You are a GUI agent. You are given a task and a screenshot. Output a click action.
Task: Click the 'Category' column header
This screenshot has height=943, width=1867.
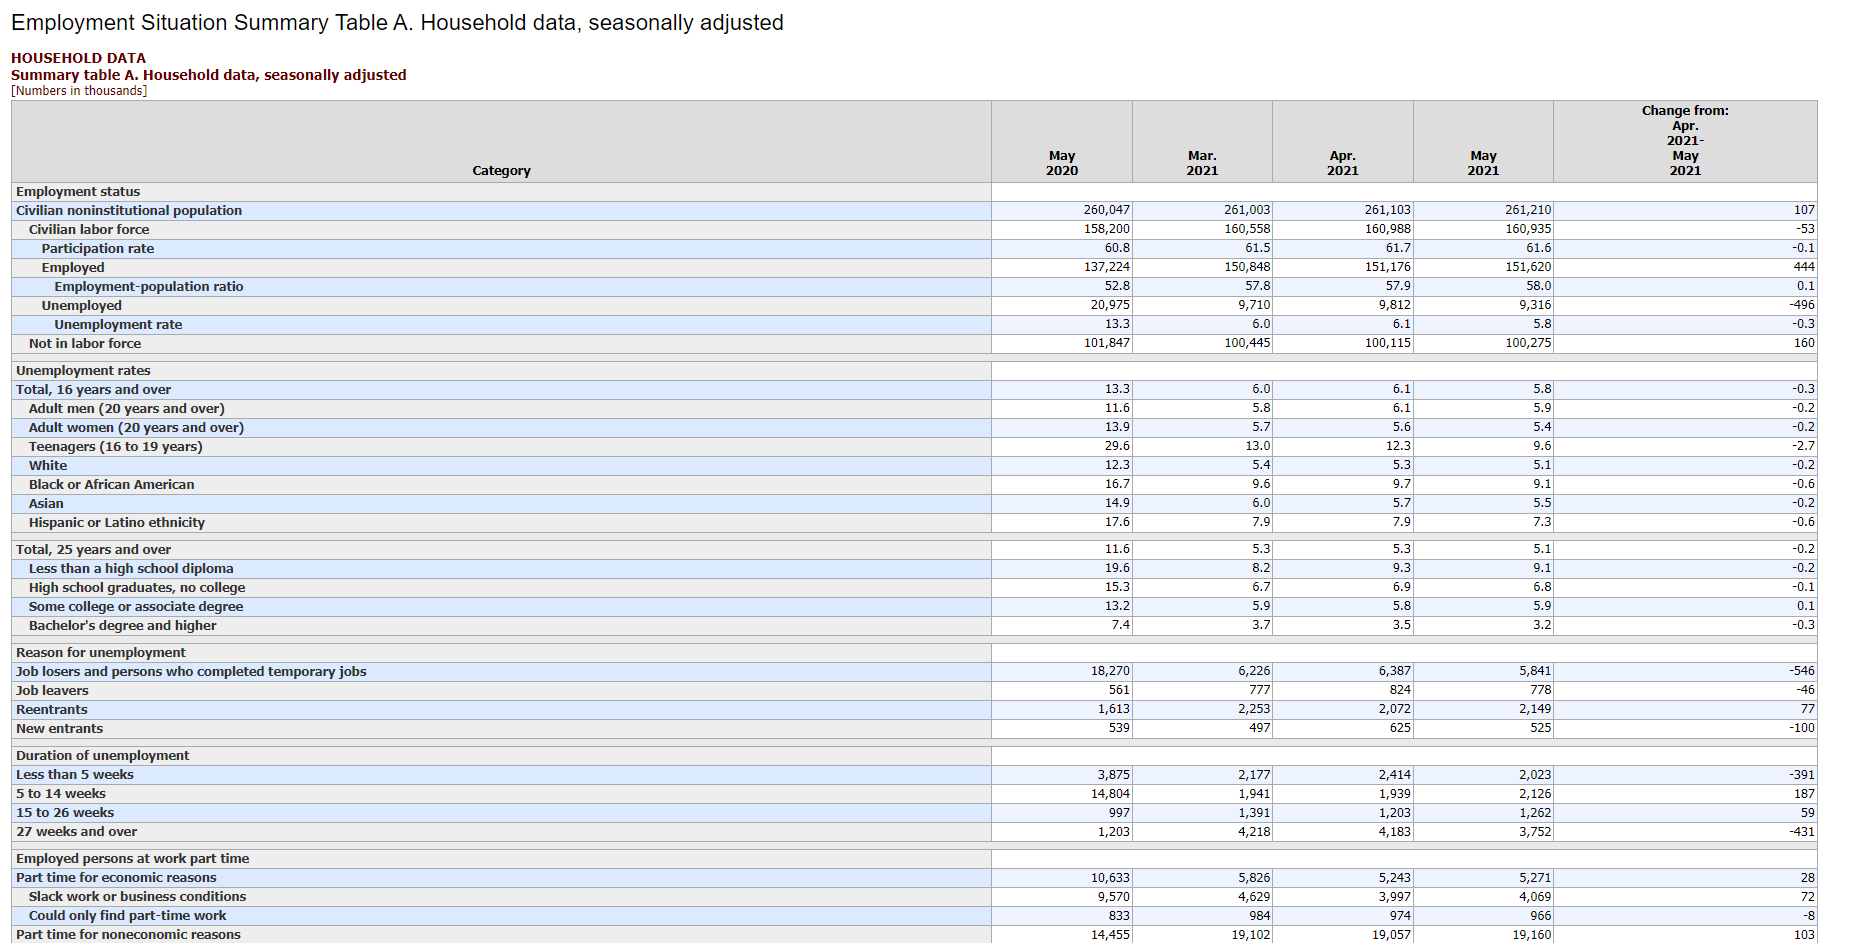point(501,171)
